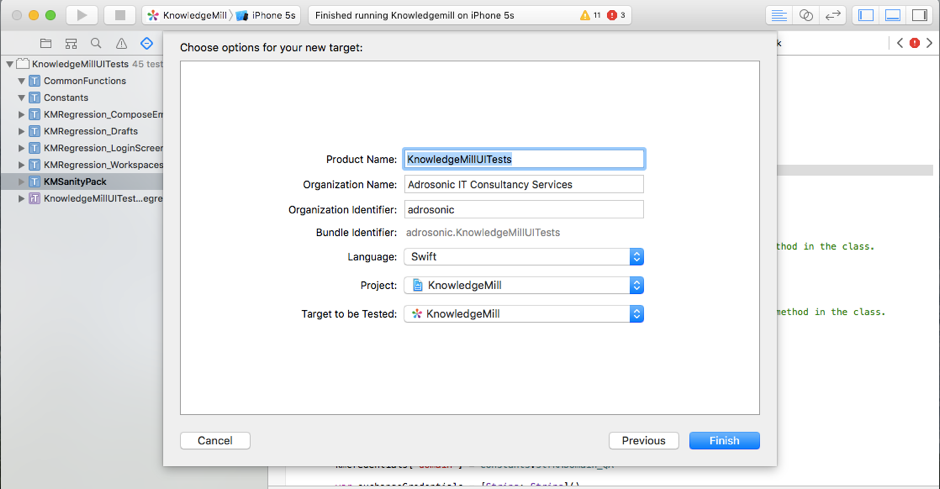Click the Run (play) button
The height and width of the screenshot is (489, 940).
(x=81, y=15)
